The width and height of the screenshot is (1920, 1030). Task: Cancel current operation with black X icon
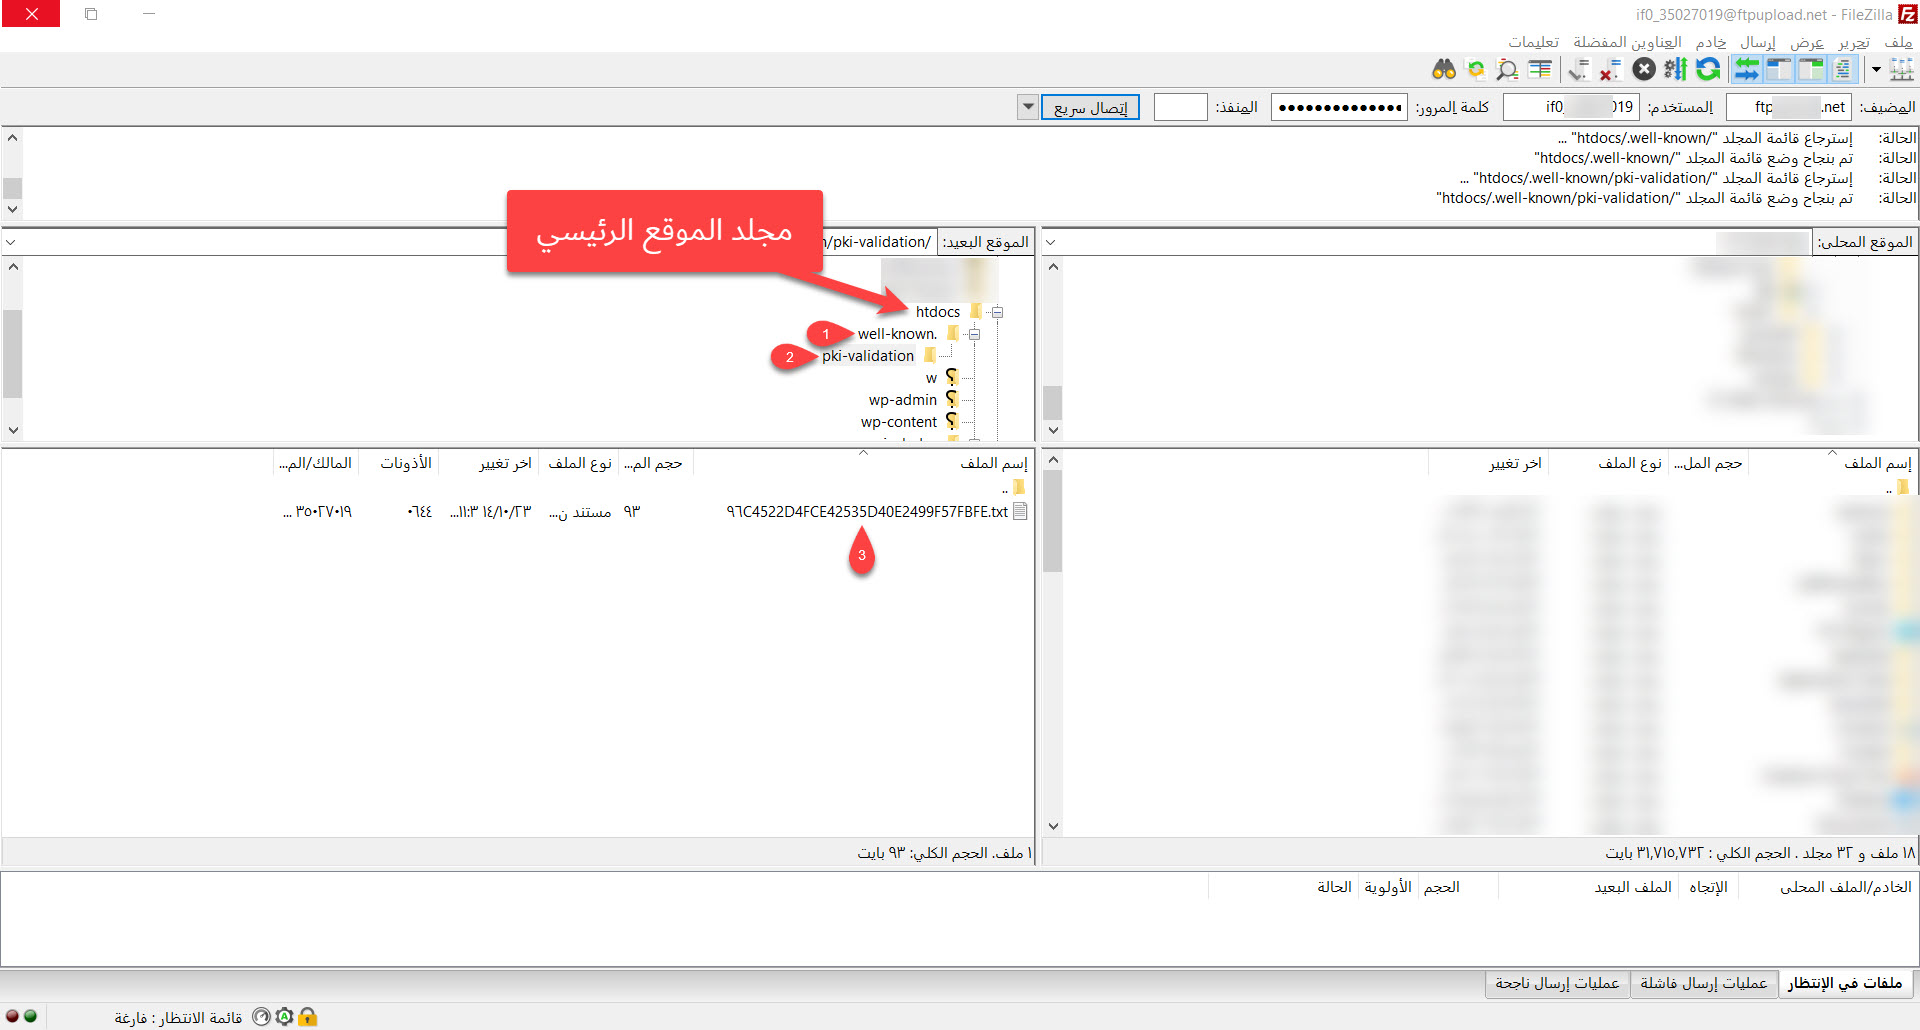point(1644,69)
